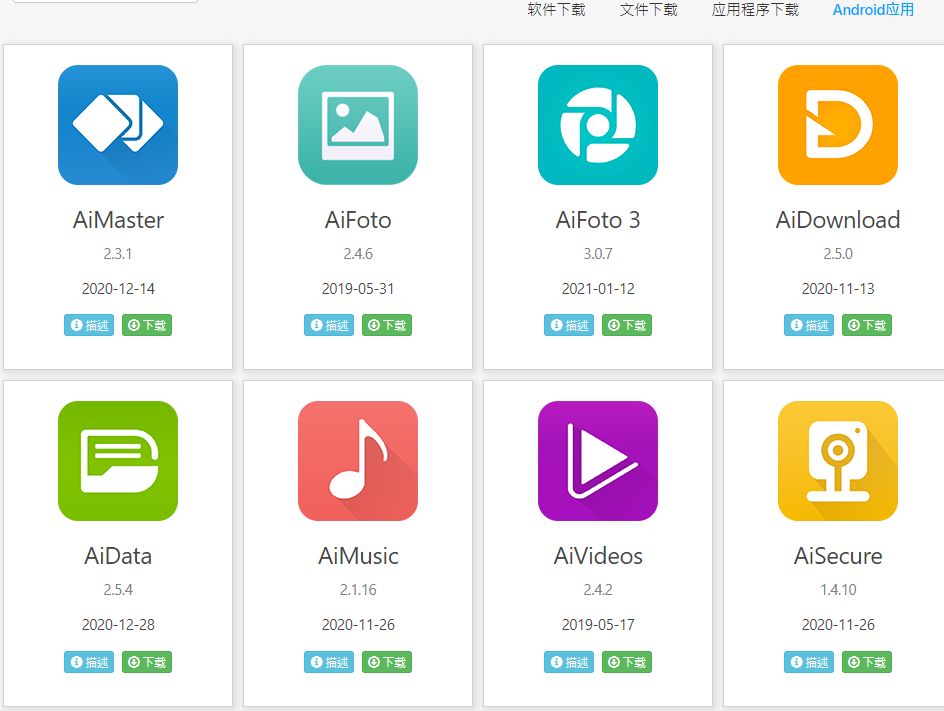Image resolution: width=944 pixels, height=711 pixels.
Task: Show description for AiFoto 2.4.6
Action: [x=329, y=325]
